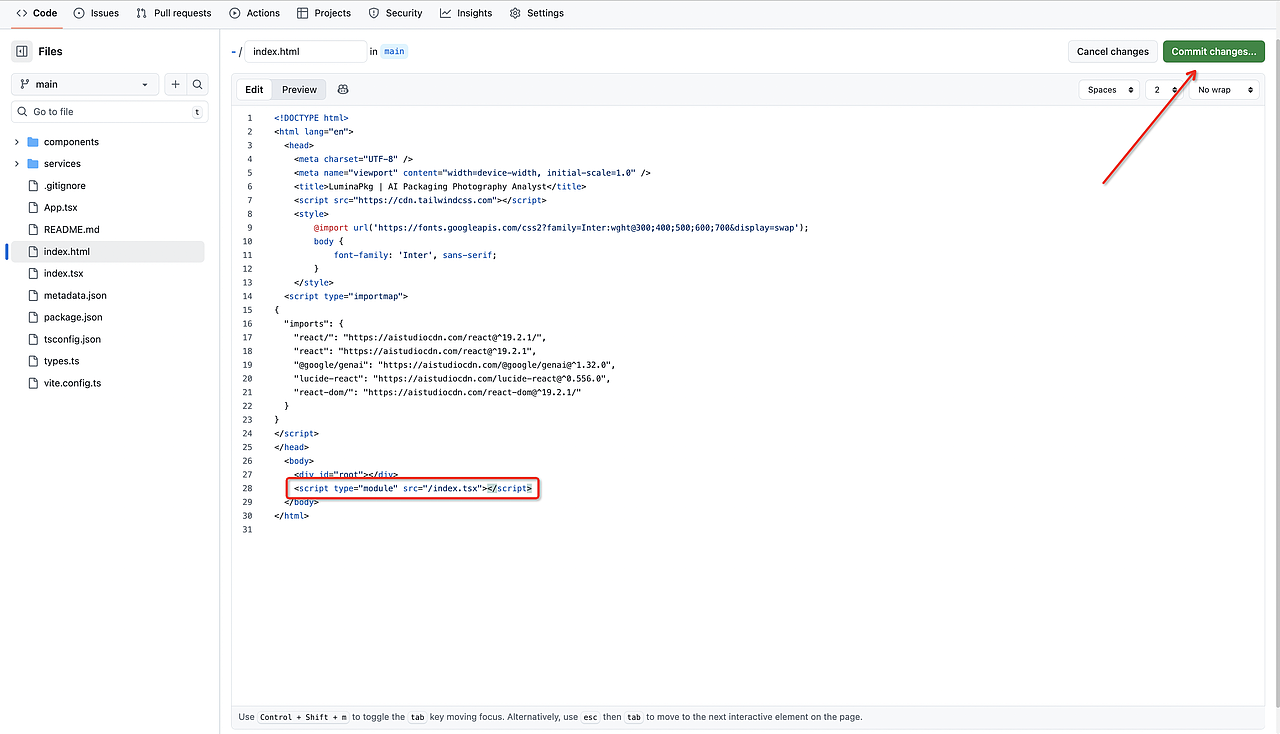Switch to Preview mode
The image size is (1280, 734).
pos(299,90)
